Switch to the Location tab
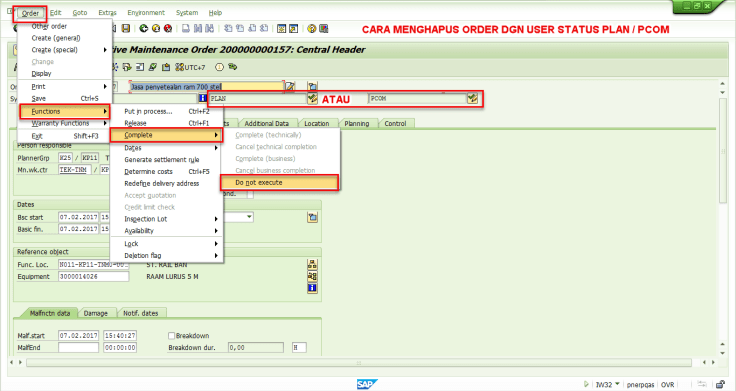Image resolution: width=736 pixels, height=391 pixels. coord(317,123)
